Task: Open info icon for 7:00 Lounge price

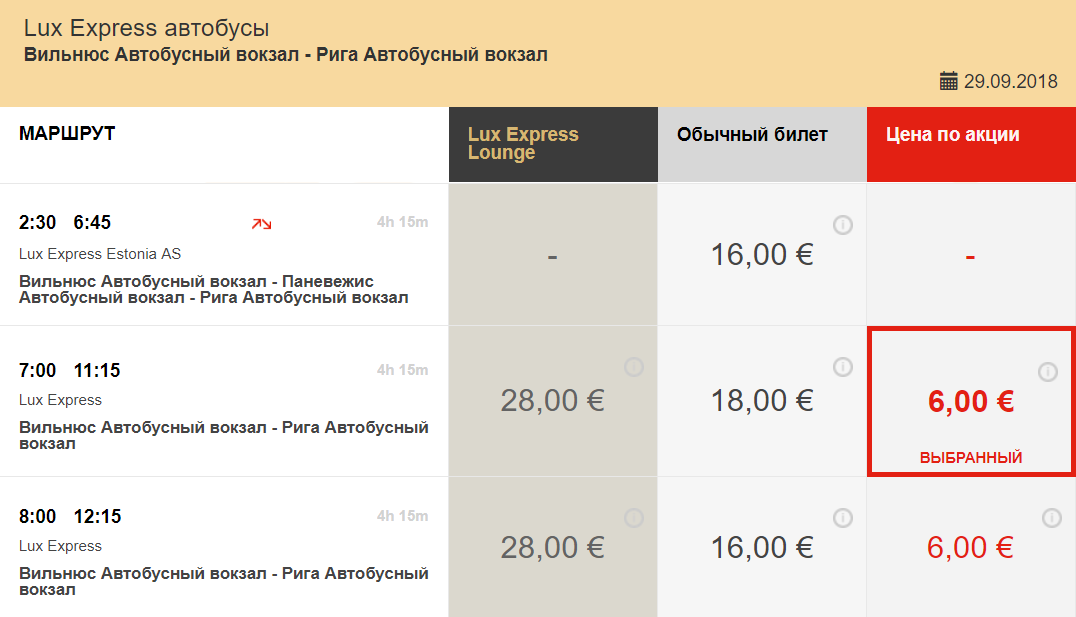Action: pyautogui.click(x=633, y=367)
